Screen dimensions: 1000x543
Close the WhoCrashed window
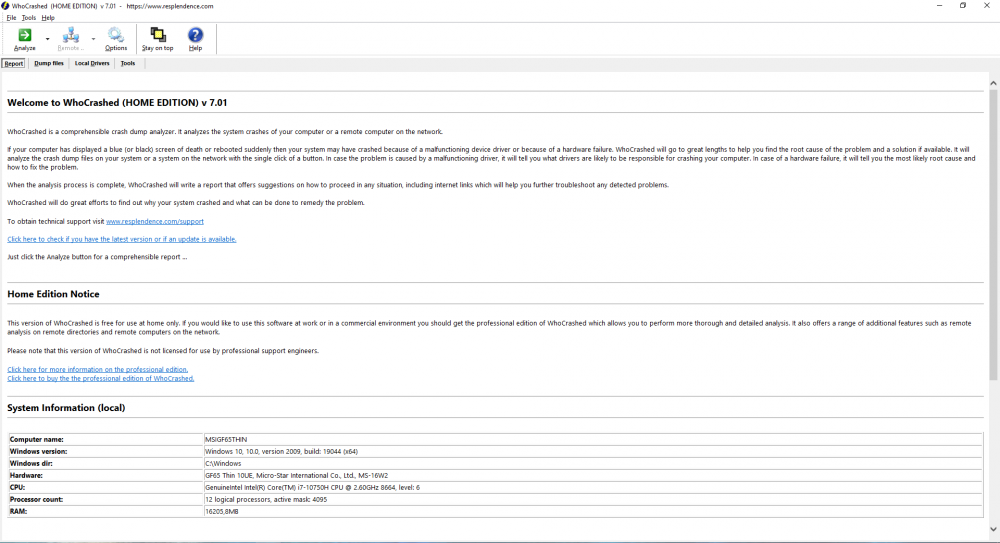click(x=987, y=6)
